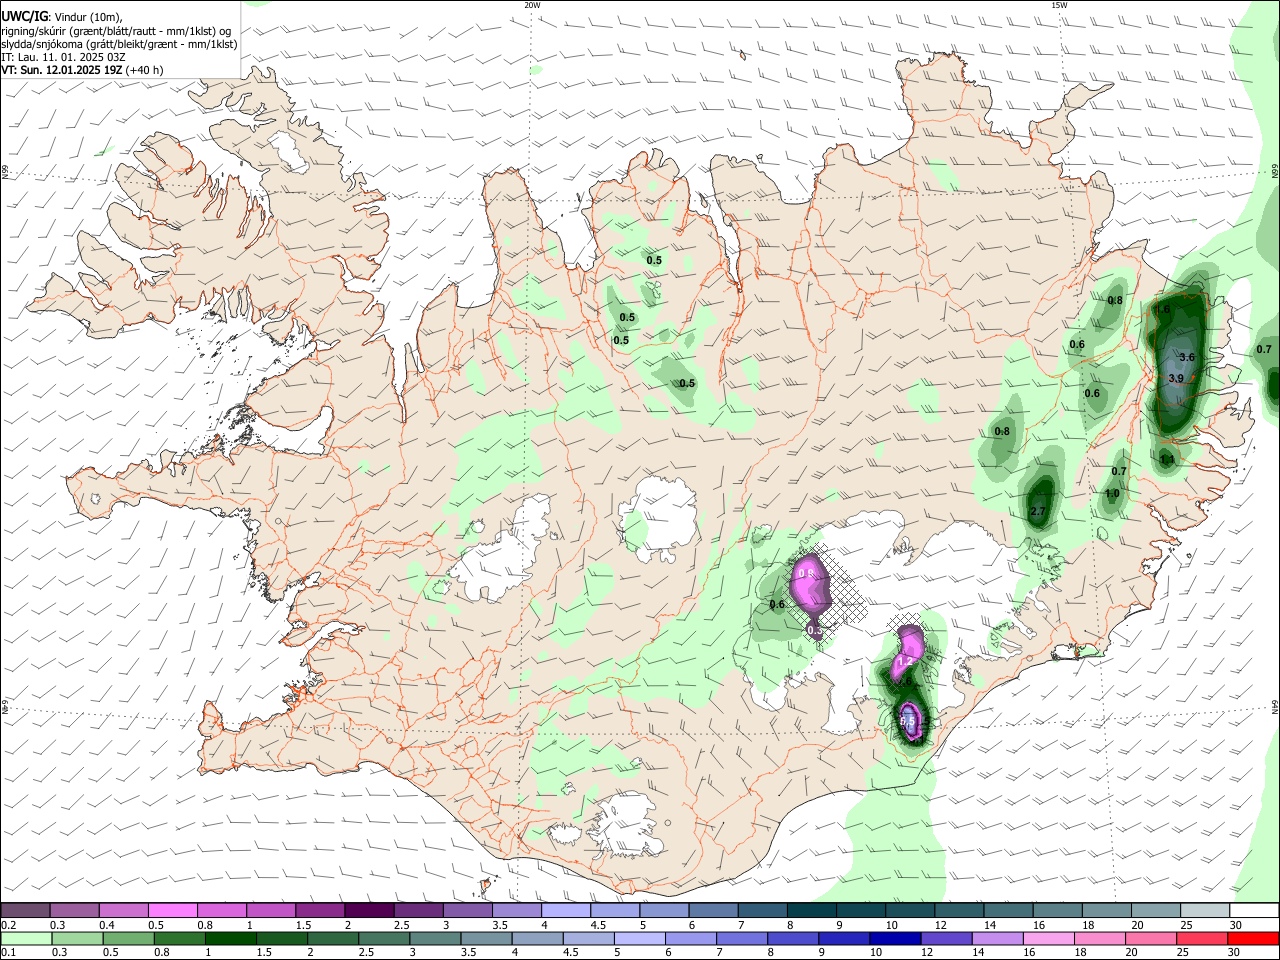Image resolution: width=1280 pixels, height=960 pixels.
Task: Click the pink bottom-row swatch labeled 20
Action: [x=1150, y=939]
